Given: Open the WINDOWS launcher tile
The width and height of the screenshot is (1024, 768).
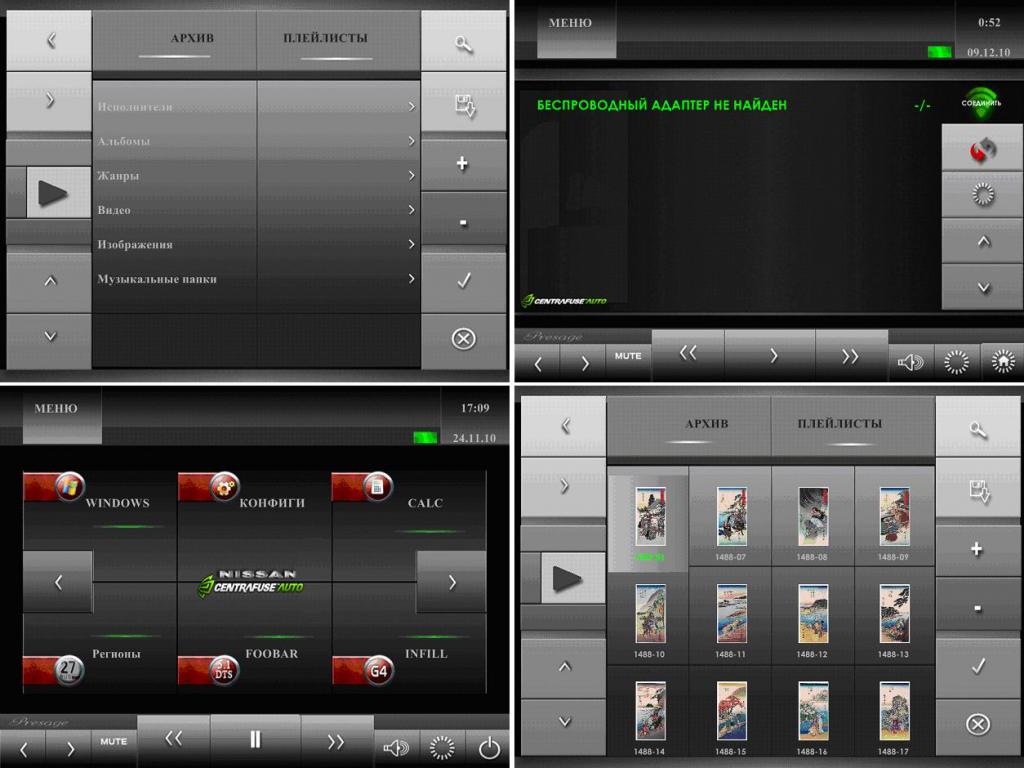Looking at the screenshot, I should pos(100,502).
